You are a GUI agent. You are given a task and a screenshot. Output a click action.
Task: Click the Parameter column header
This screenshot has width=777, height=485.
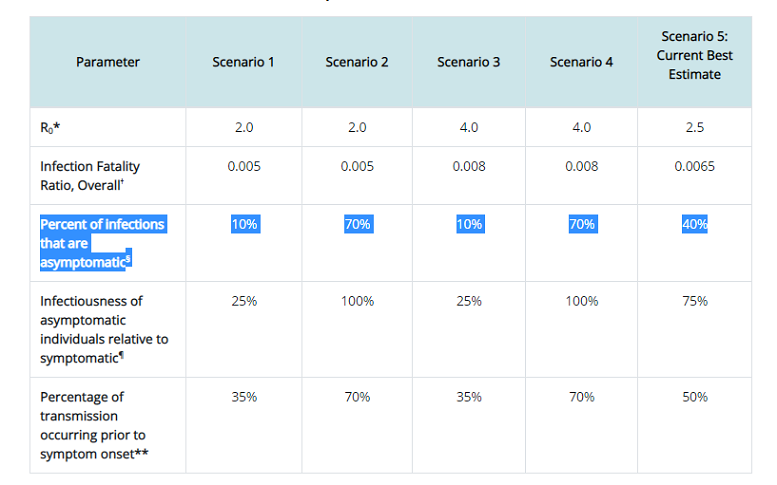[108, 62]
